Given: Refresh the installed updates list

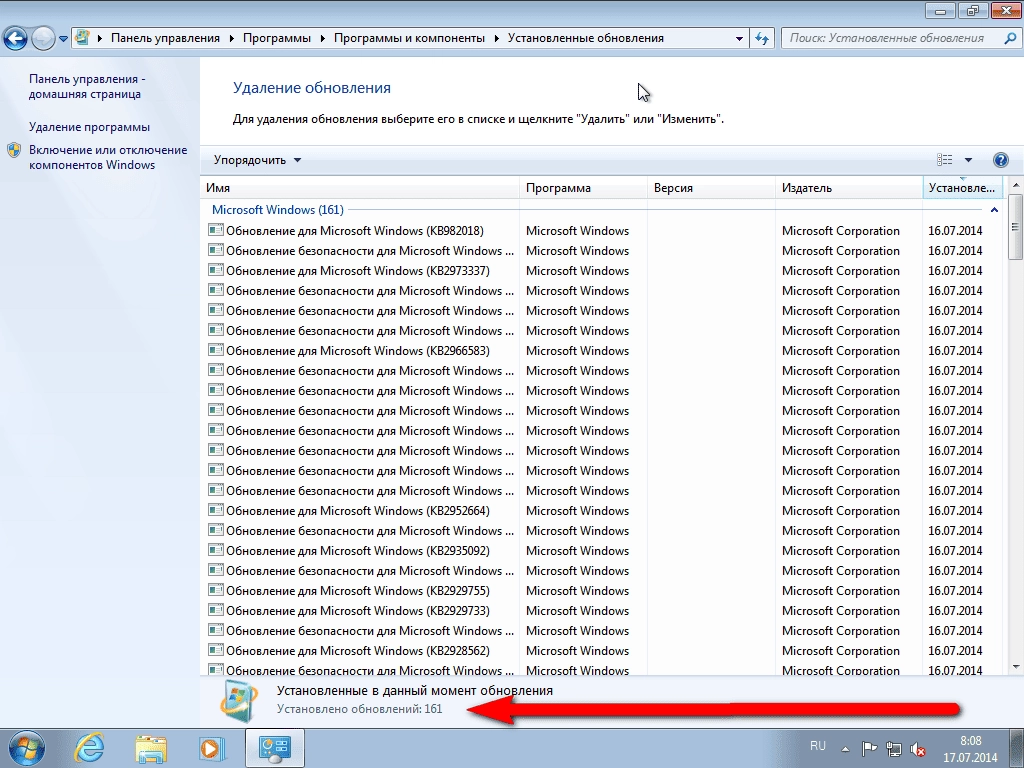Looking at the screenshot, I should [x=761, y=39].
